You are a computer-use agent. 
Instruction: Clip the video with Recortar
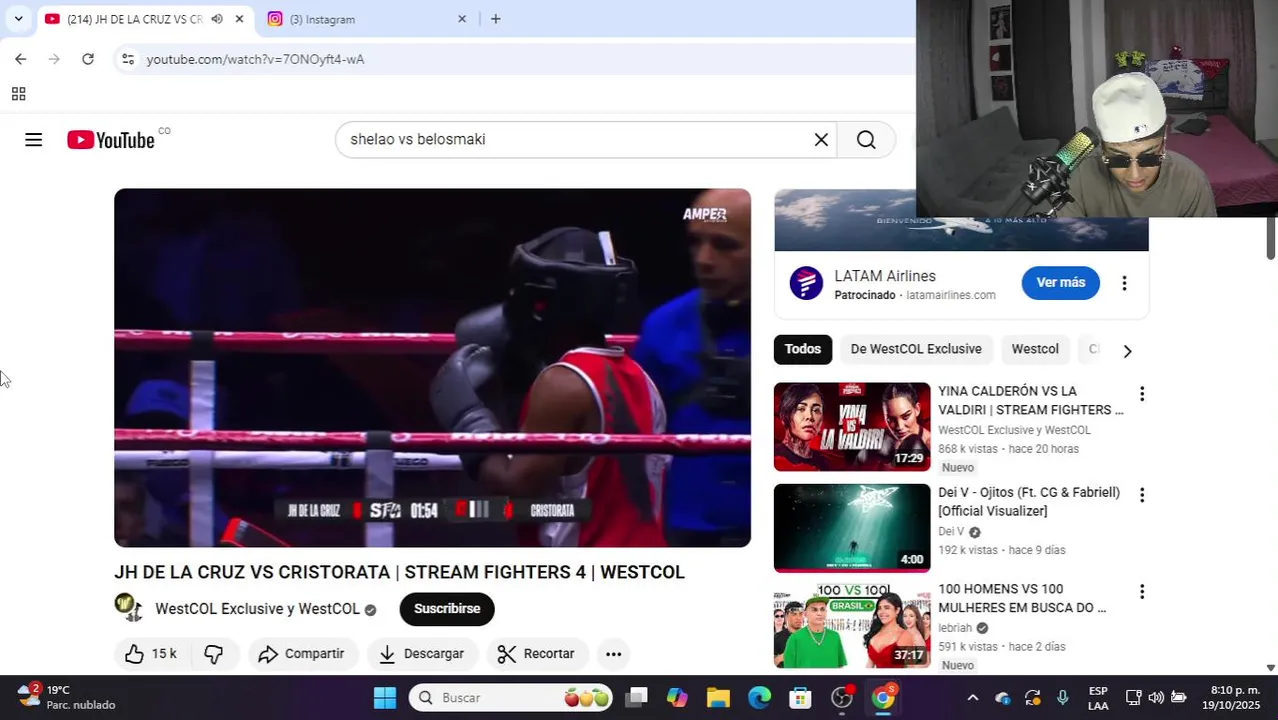pos(537,654)
